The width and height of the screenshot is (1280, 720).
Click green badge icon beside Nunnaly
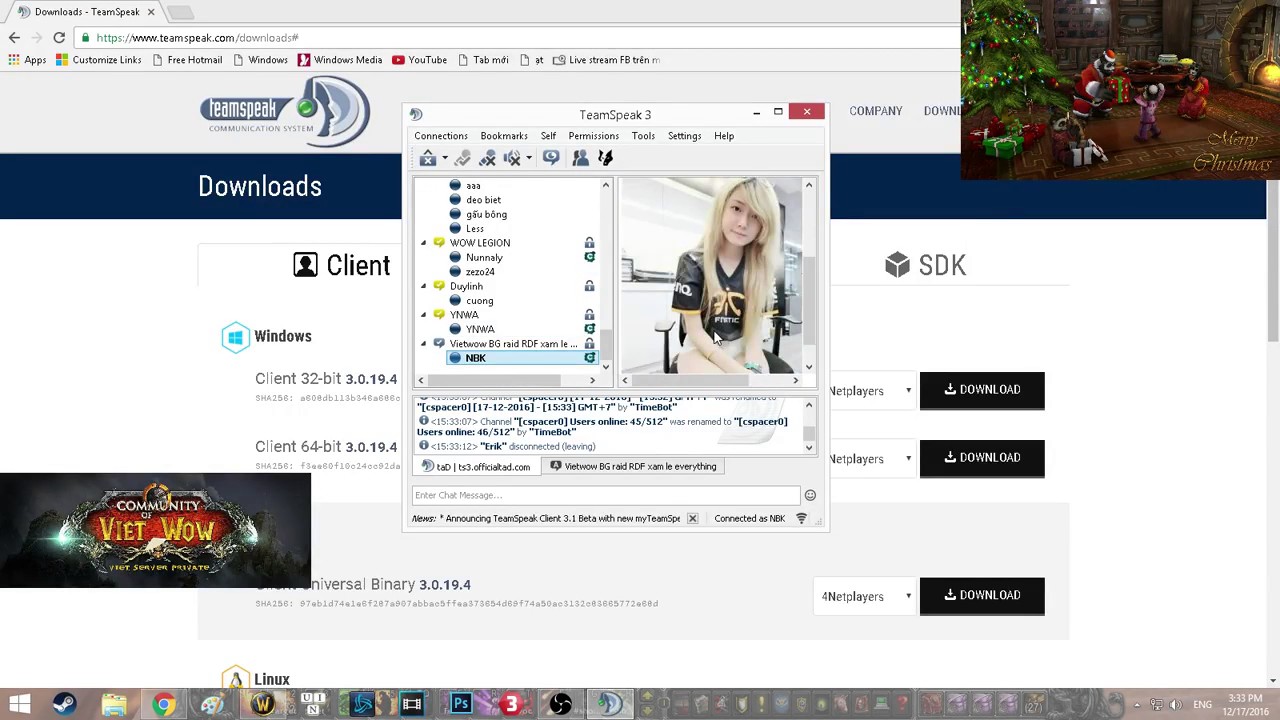click(x=589, y=258)
